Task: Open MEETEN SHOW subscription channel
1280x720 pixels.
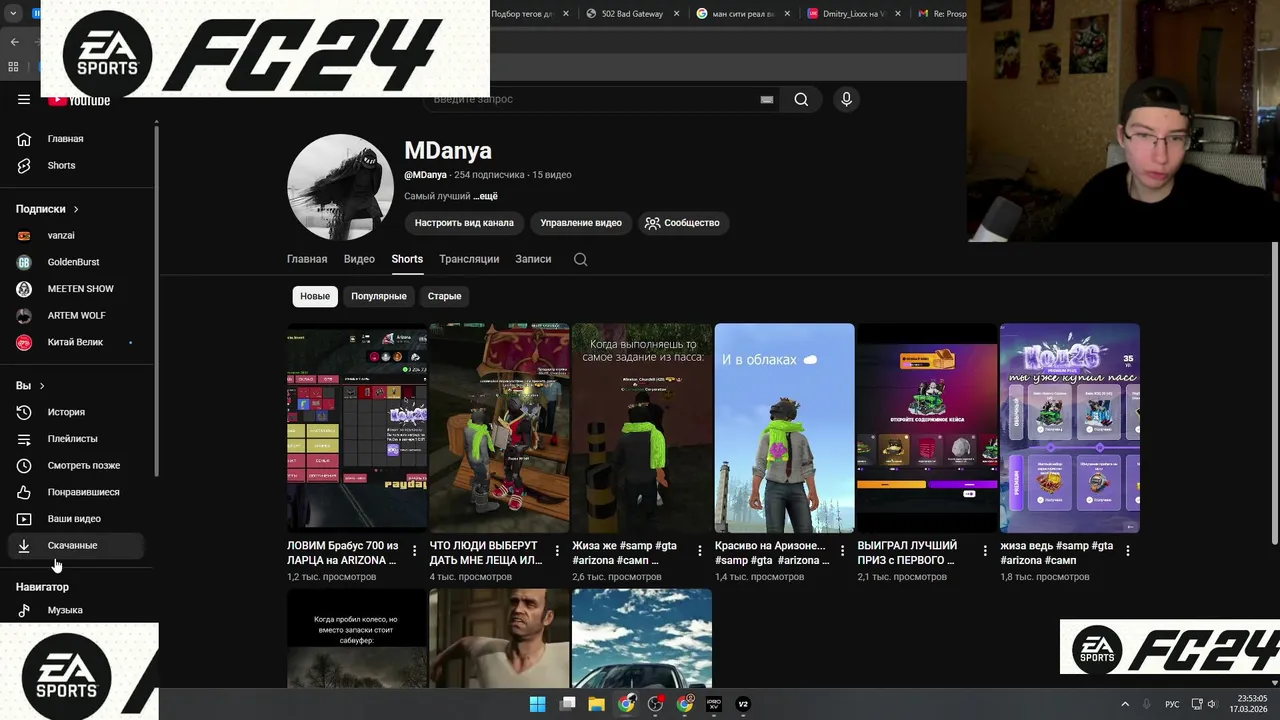Action: click(x=78, y=289)
